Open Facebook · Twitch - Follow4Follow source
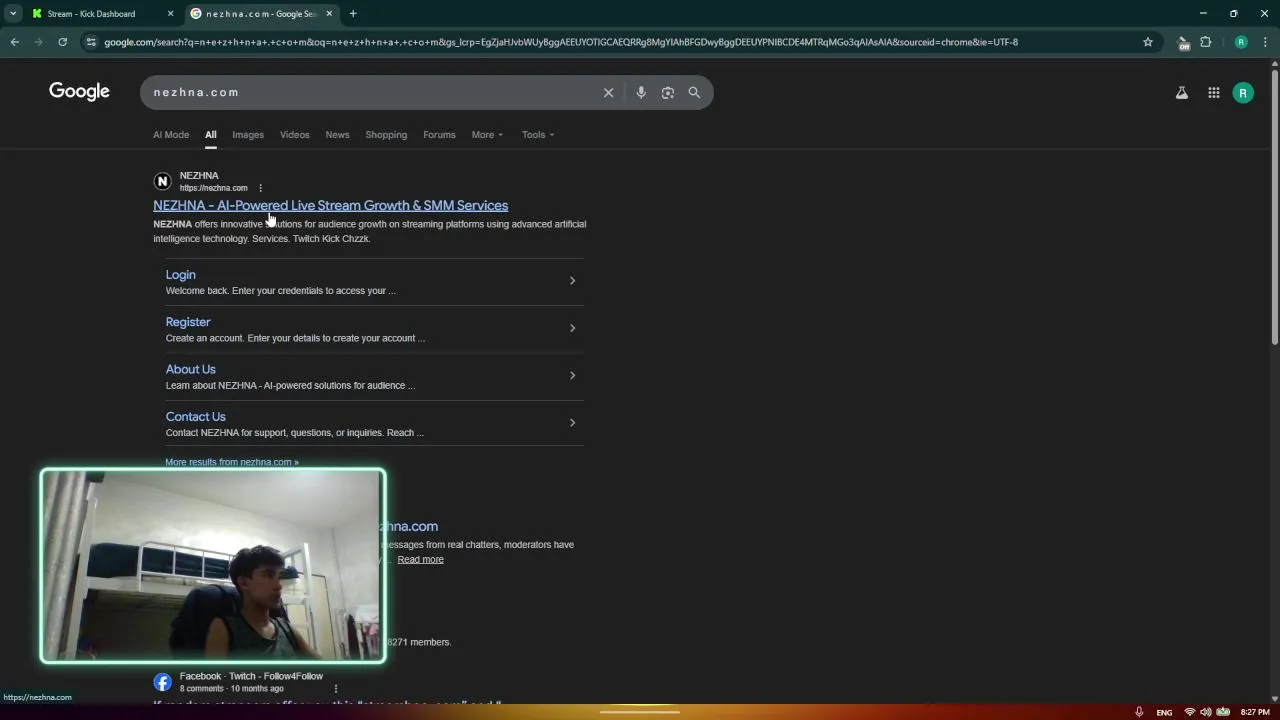 251,676
